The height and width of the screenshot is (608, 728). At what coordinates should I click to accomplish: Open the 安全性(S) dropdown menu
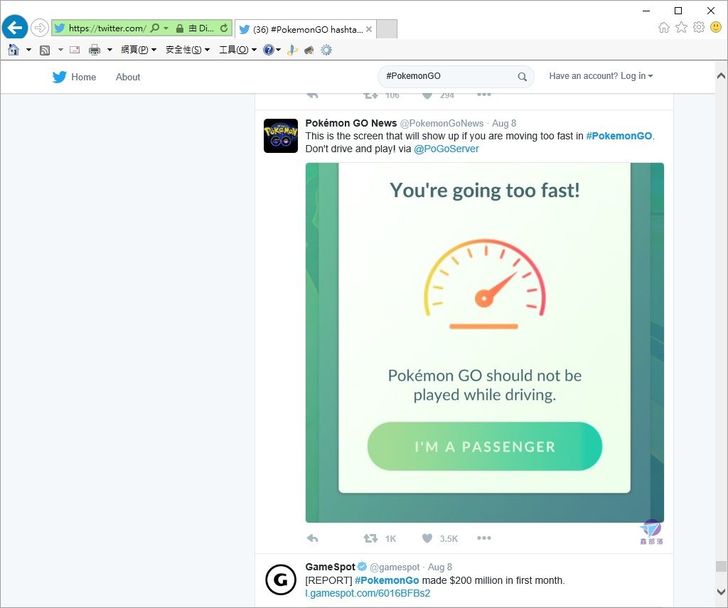(187, 50)
